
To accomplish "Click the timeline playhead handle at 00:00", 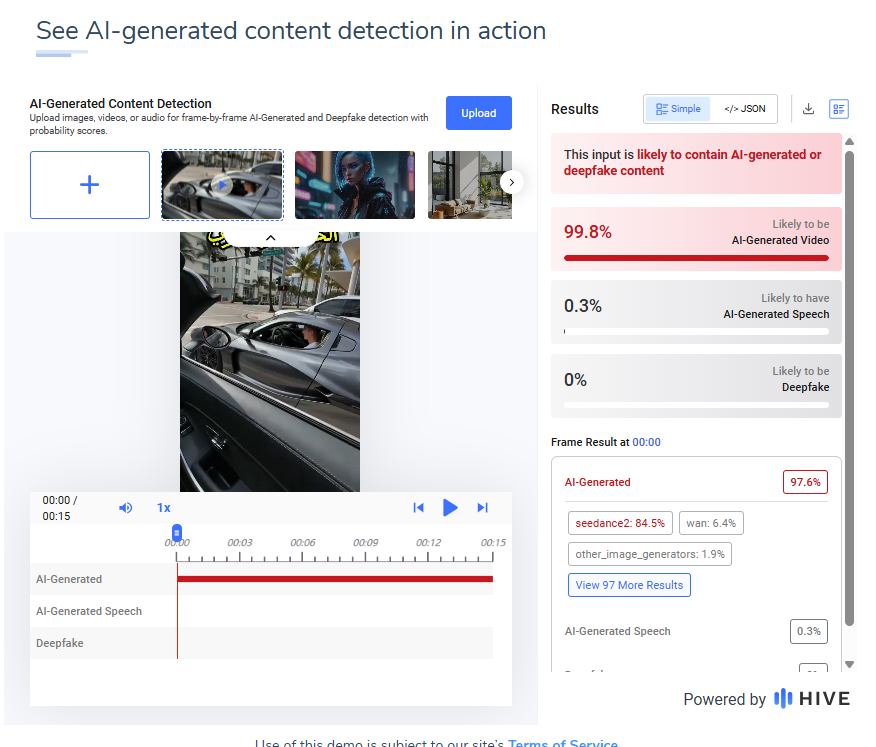I will click(177, 532).
